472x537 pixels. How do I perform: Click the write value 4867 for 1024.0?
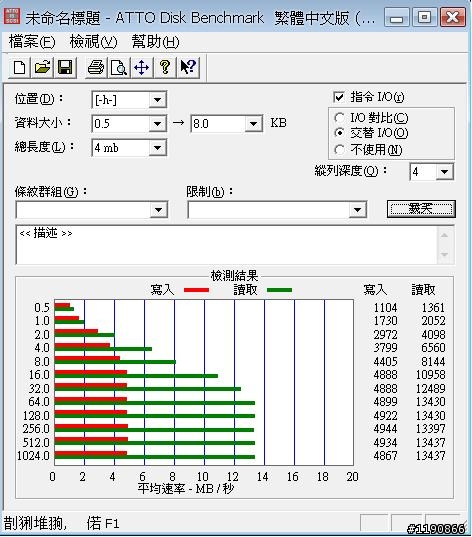[385, 455]
